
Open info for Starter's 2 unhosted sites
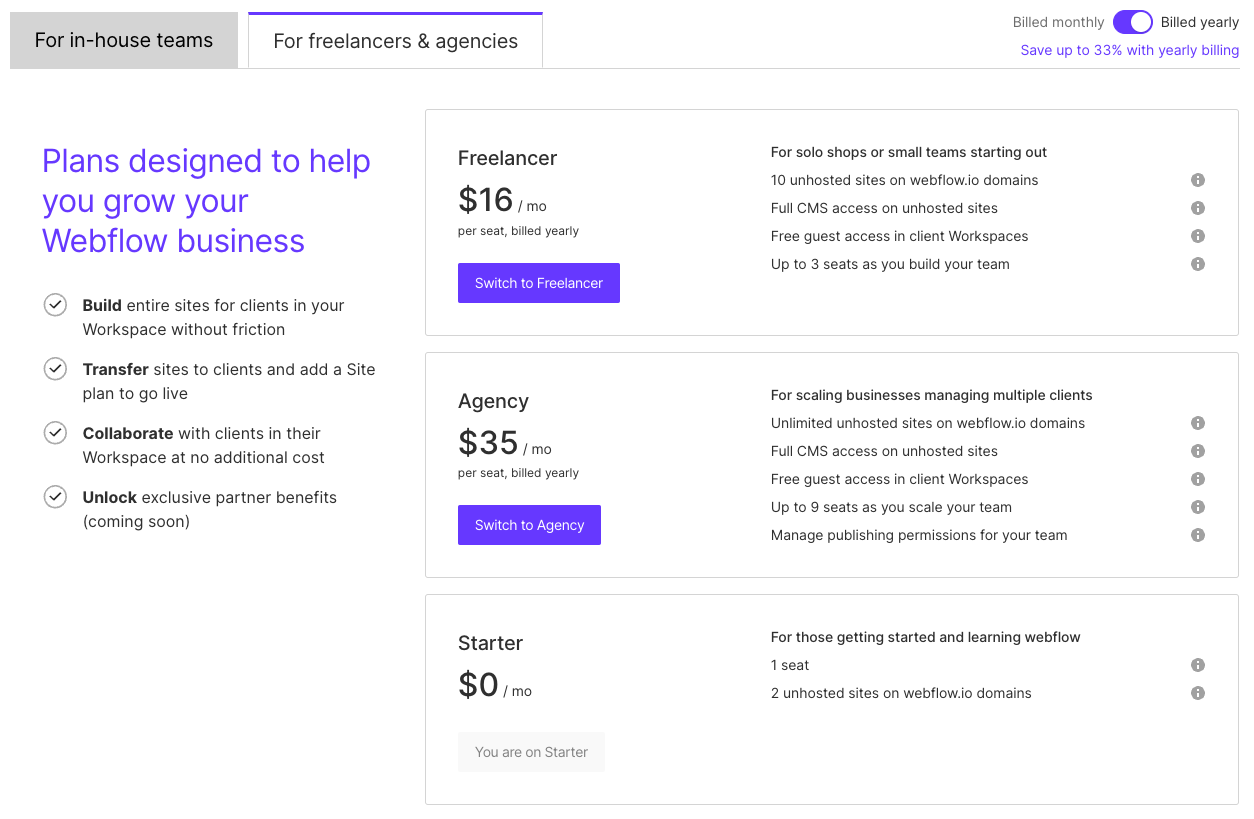pos(1197,693)
